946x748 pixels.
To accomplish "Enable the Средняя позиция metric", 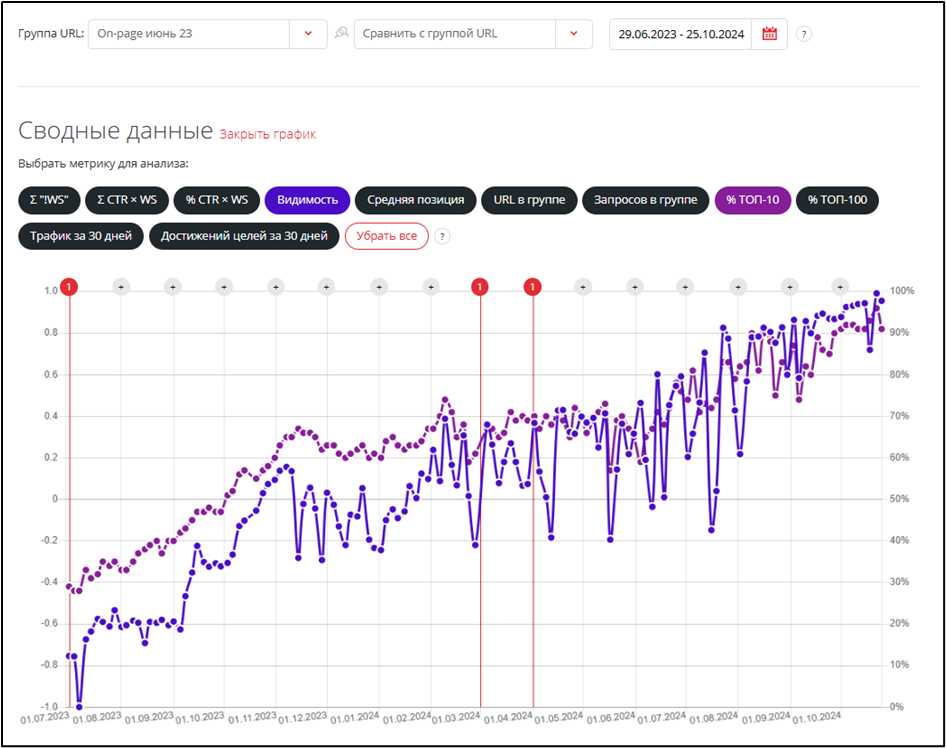I will pos(415,200).
